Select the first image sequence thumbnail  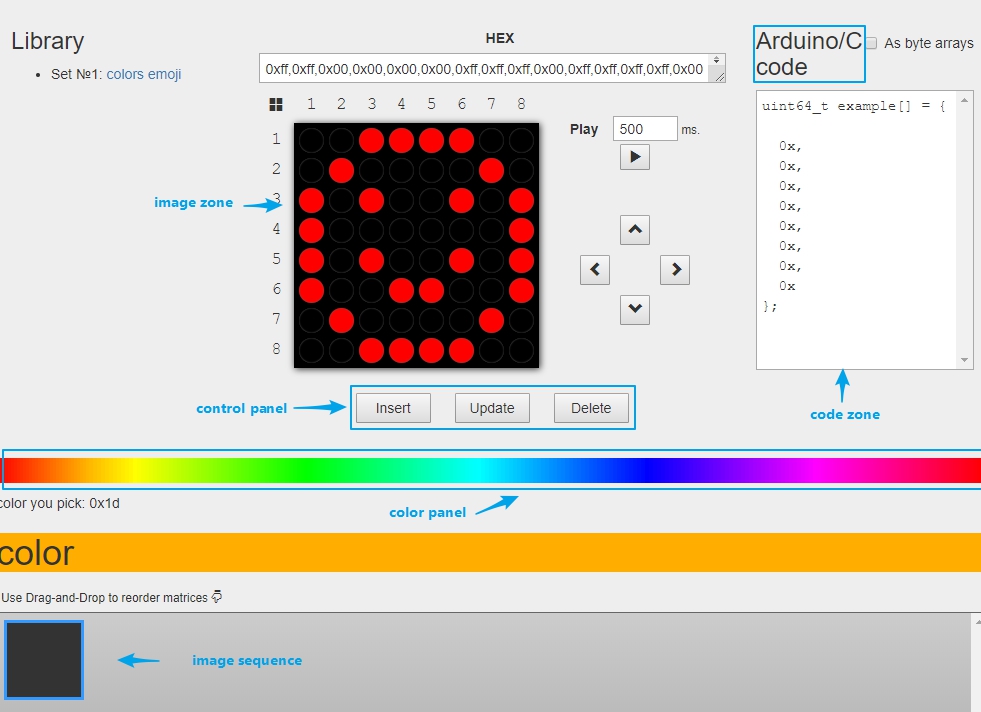(x=44, y=659)
